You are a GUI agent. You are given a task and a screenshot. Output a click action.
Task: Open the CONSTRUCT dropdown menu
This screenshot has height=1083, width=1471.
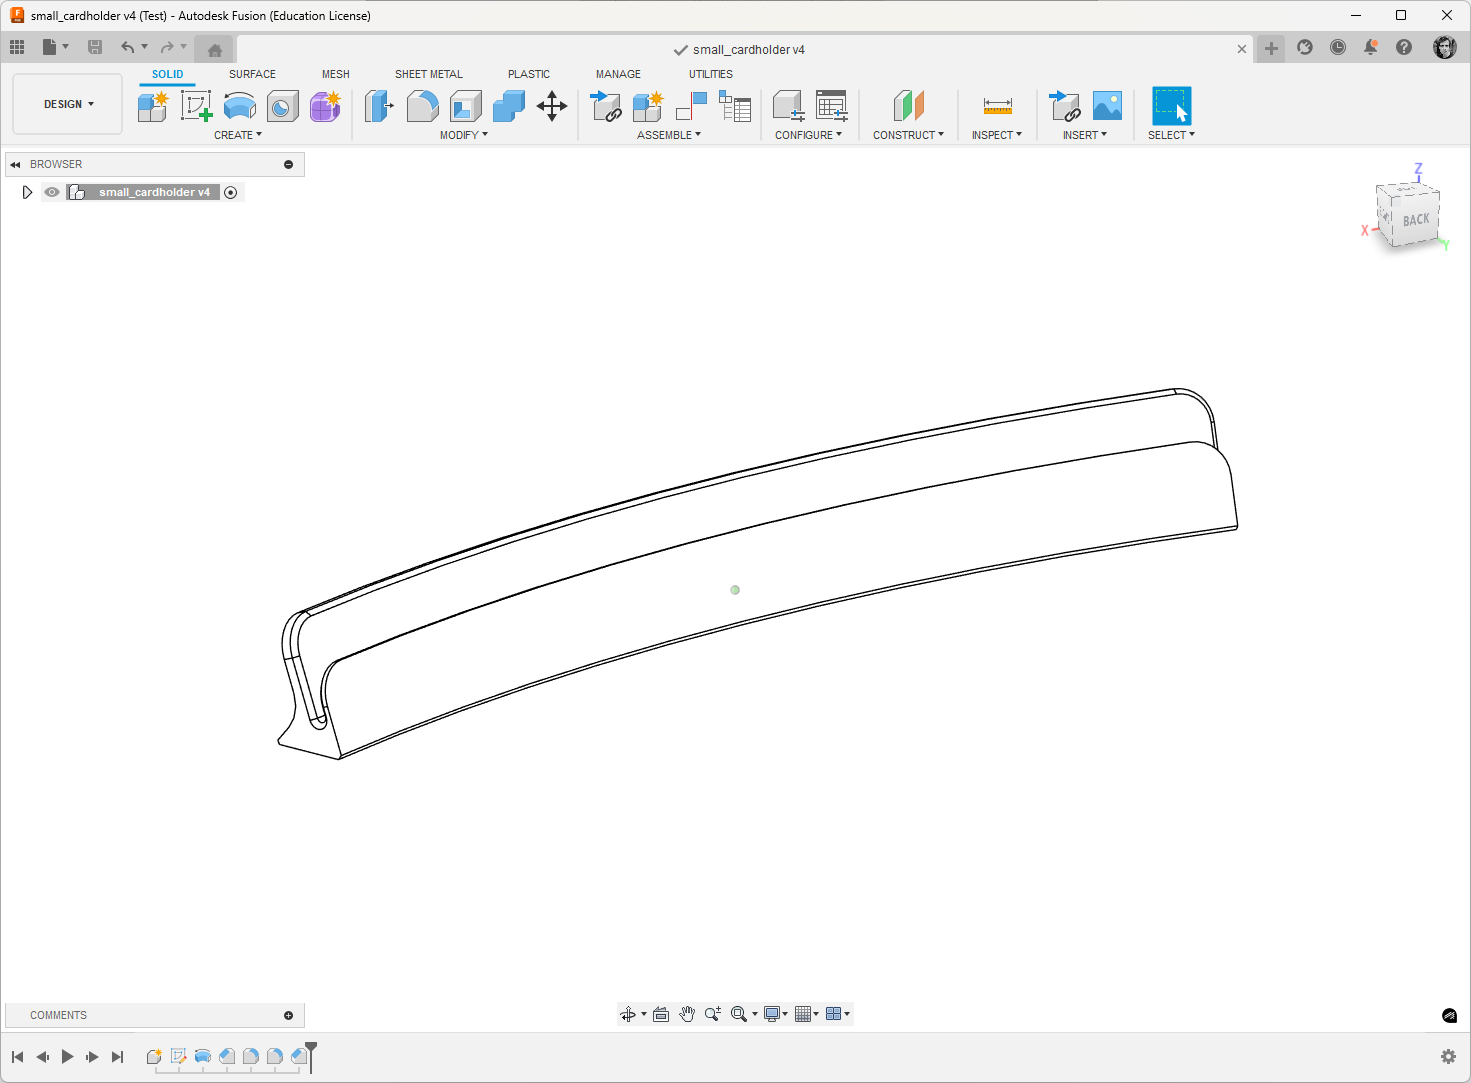(x=908, y=135)
